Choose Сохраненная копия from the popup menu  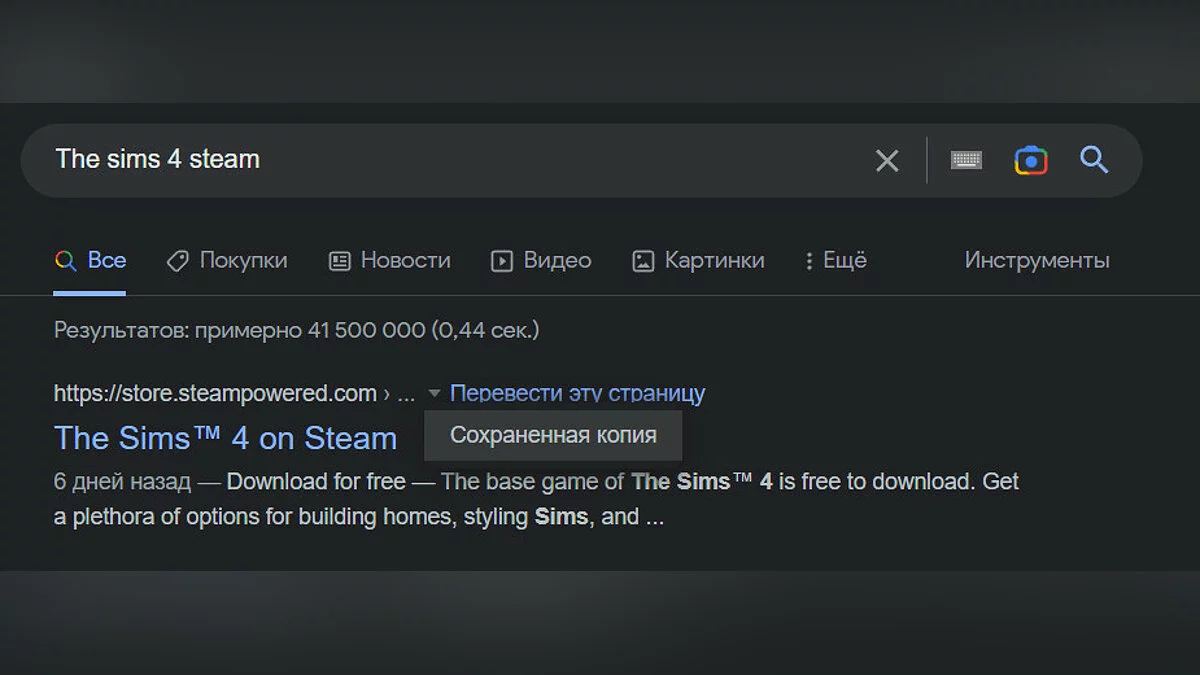pyautogui.click(x=553, y=435)
